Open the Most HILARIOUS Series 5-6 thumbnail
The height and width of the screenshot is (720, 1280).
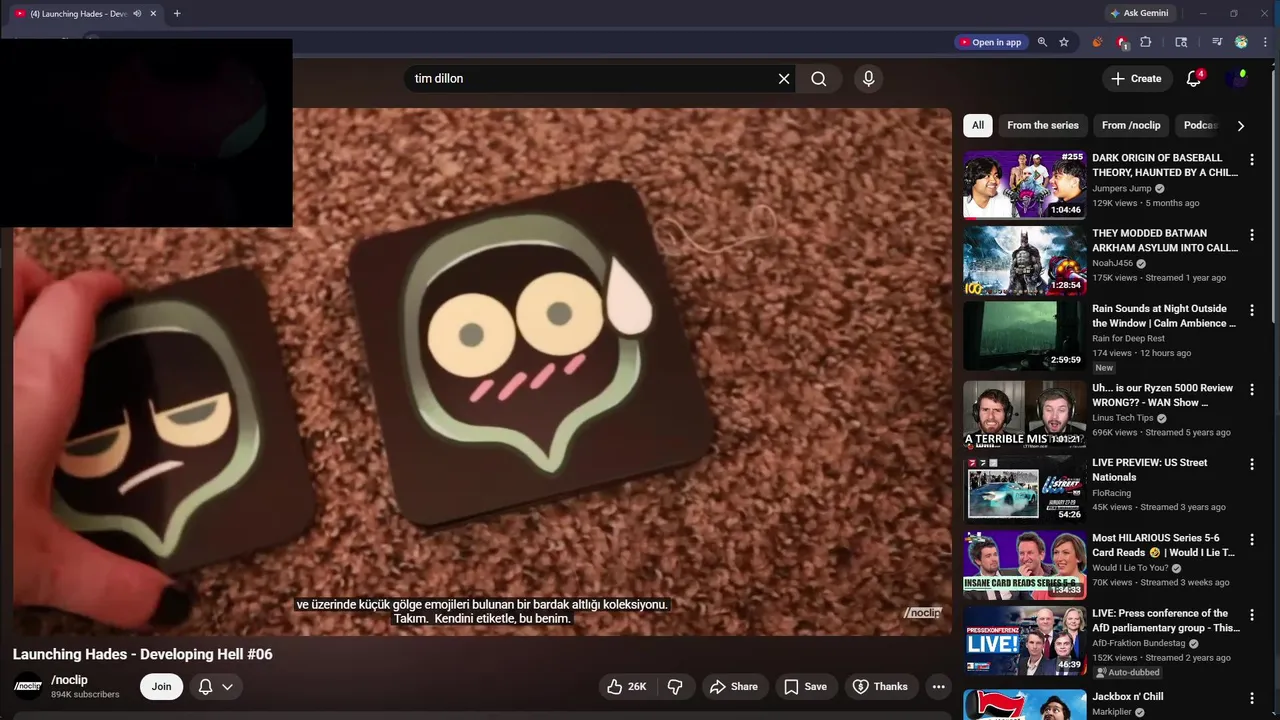[x=1024, y=564]
